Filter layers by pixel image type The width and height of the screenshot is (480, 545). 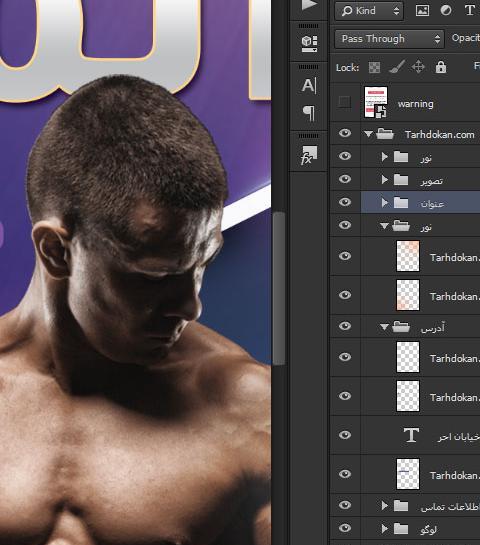coord(422,11)
